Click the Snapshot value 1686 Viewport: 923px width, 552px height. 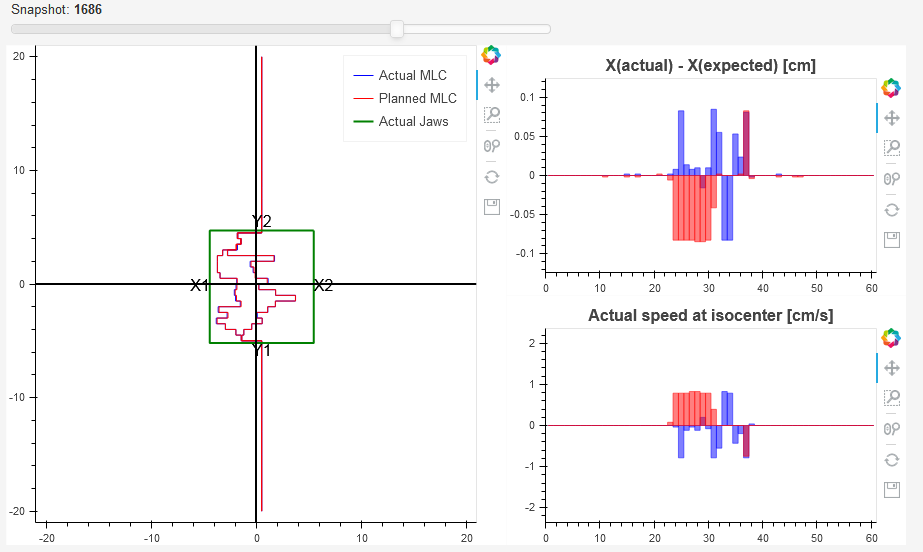pyautogui.click(x=88, y=9)
